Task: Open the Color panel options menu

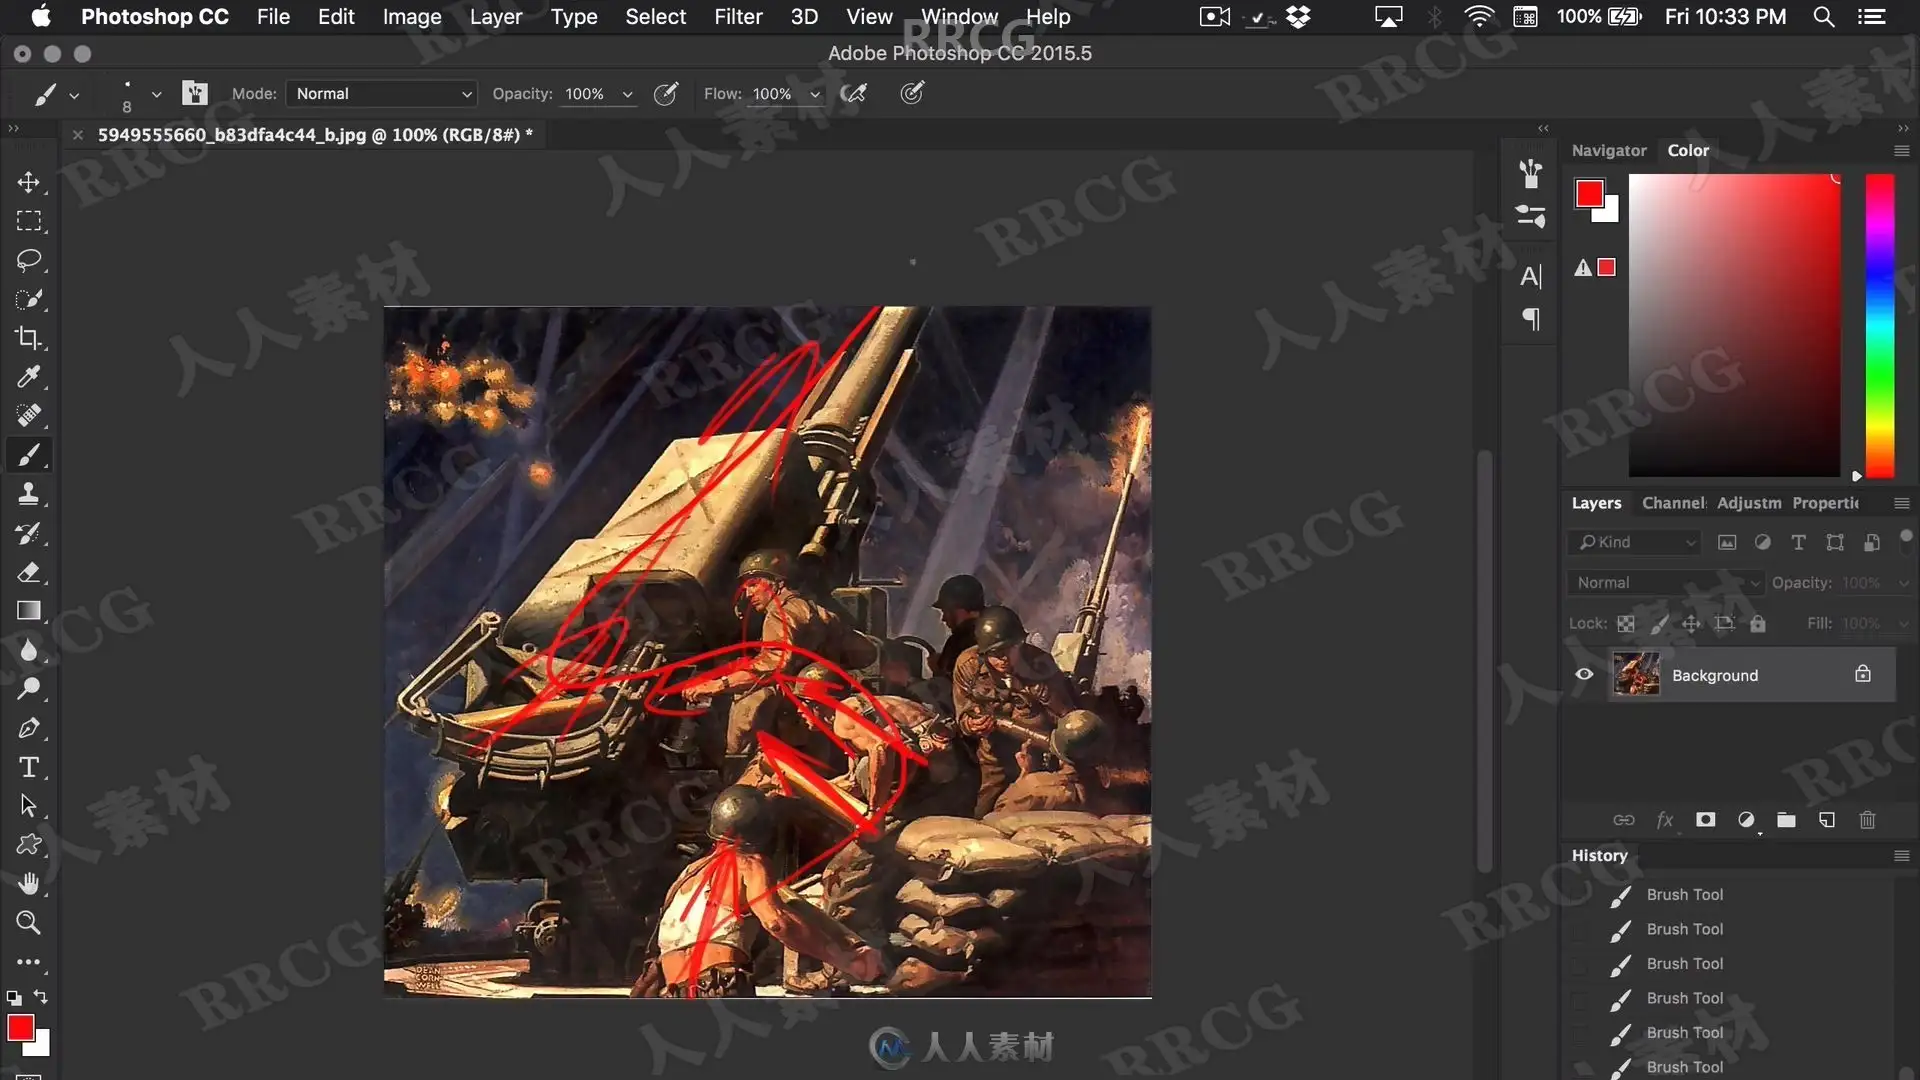Action: (x=1902, y=151)
